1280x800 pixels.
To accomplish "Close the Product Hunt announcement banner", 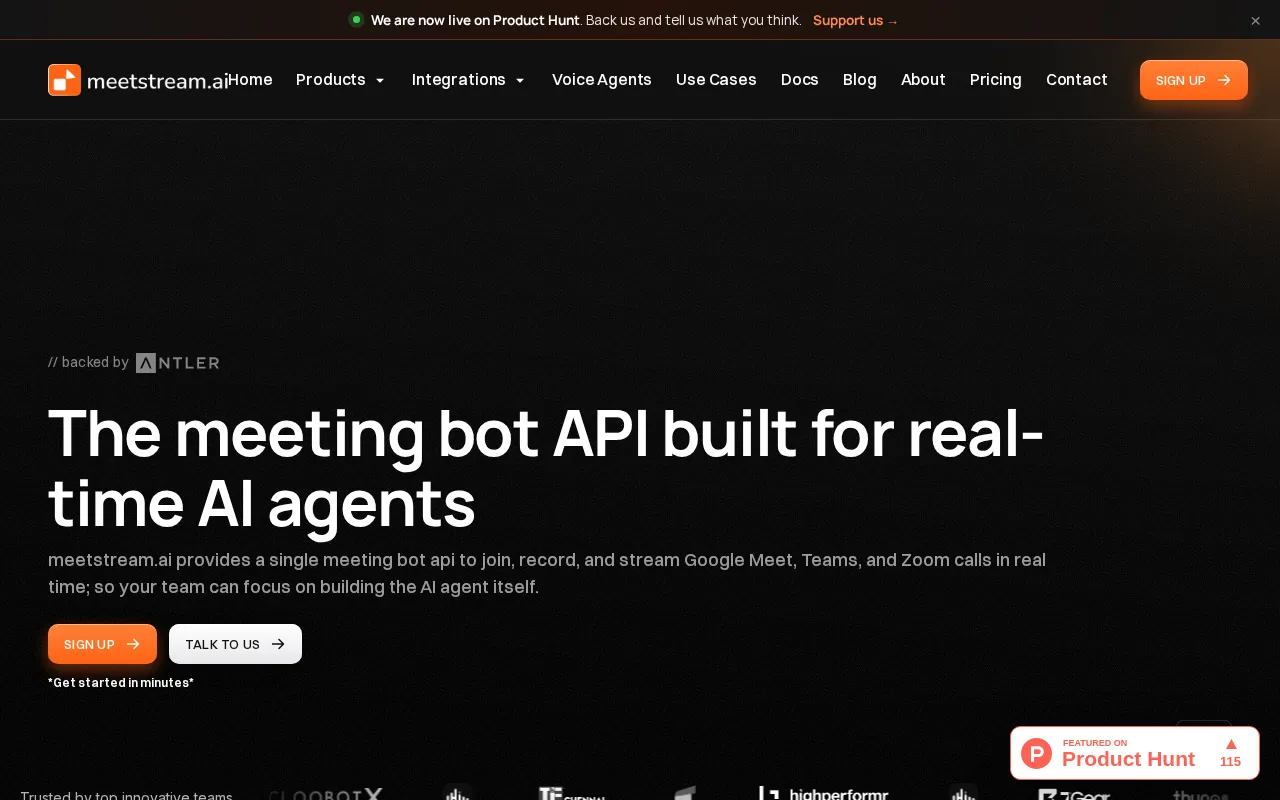I will pos(1255,20).
